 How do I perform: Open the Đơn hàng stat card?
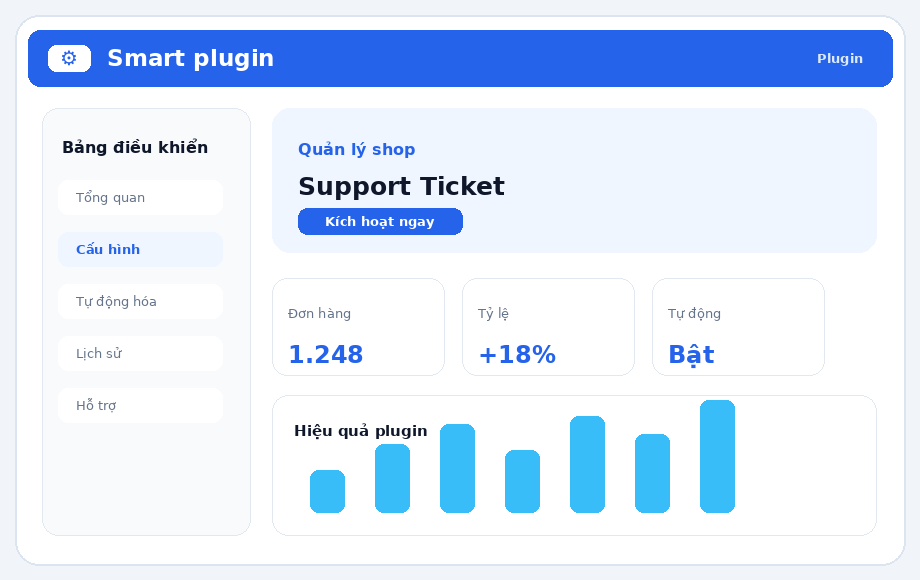358,327
